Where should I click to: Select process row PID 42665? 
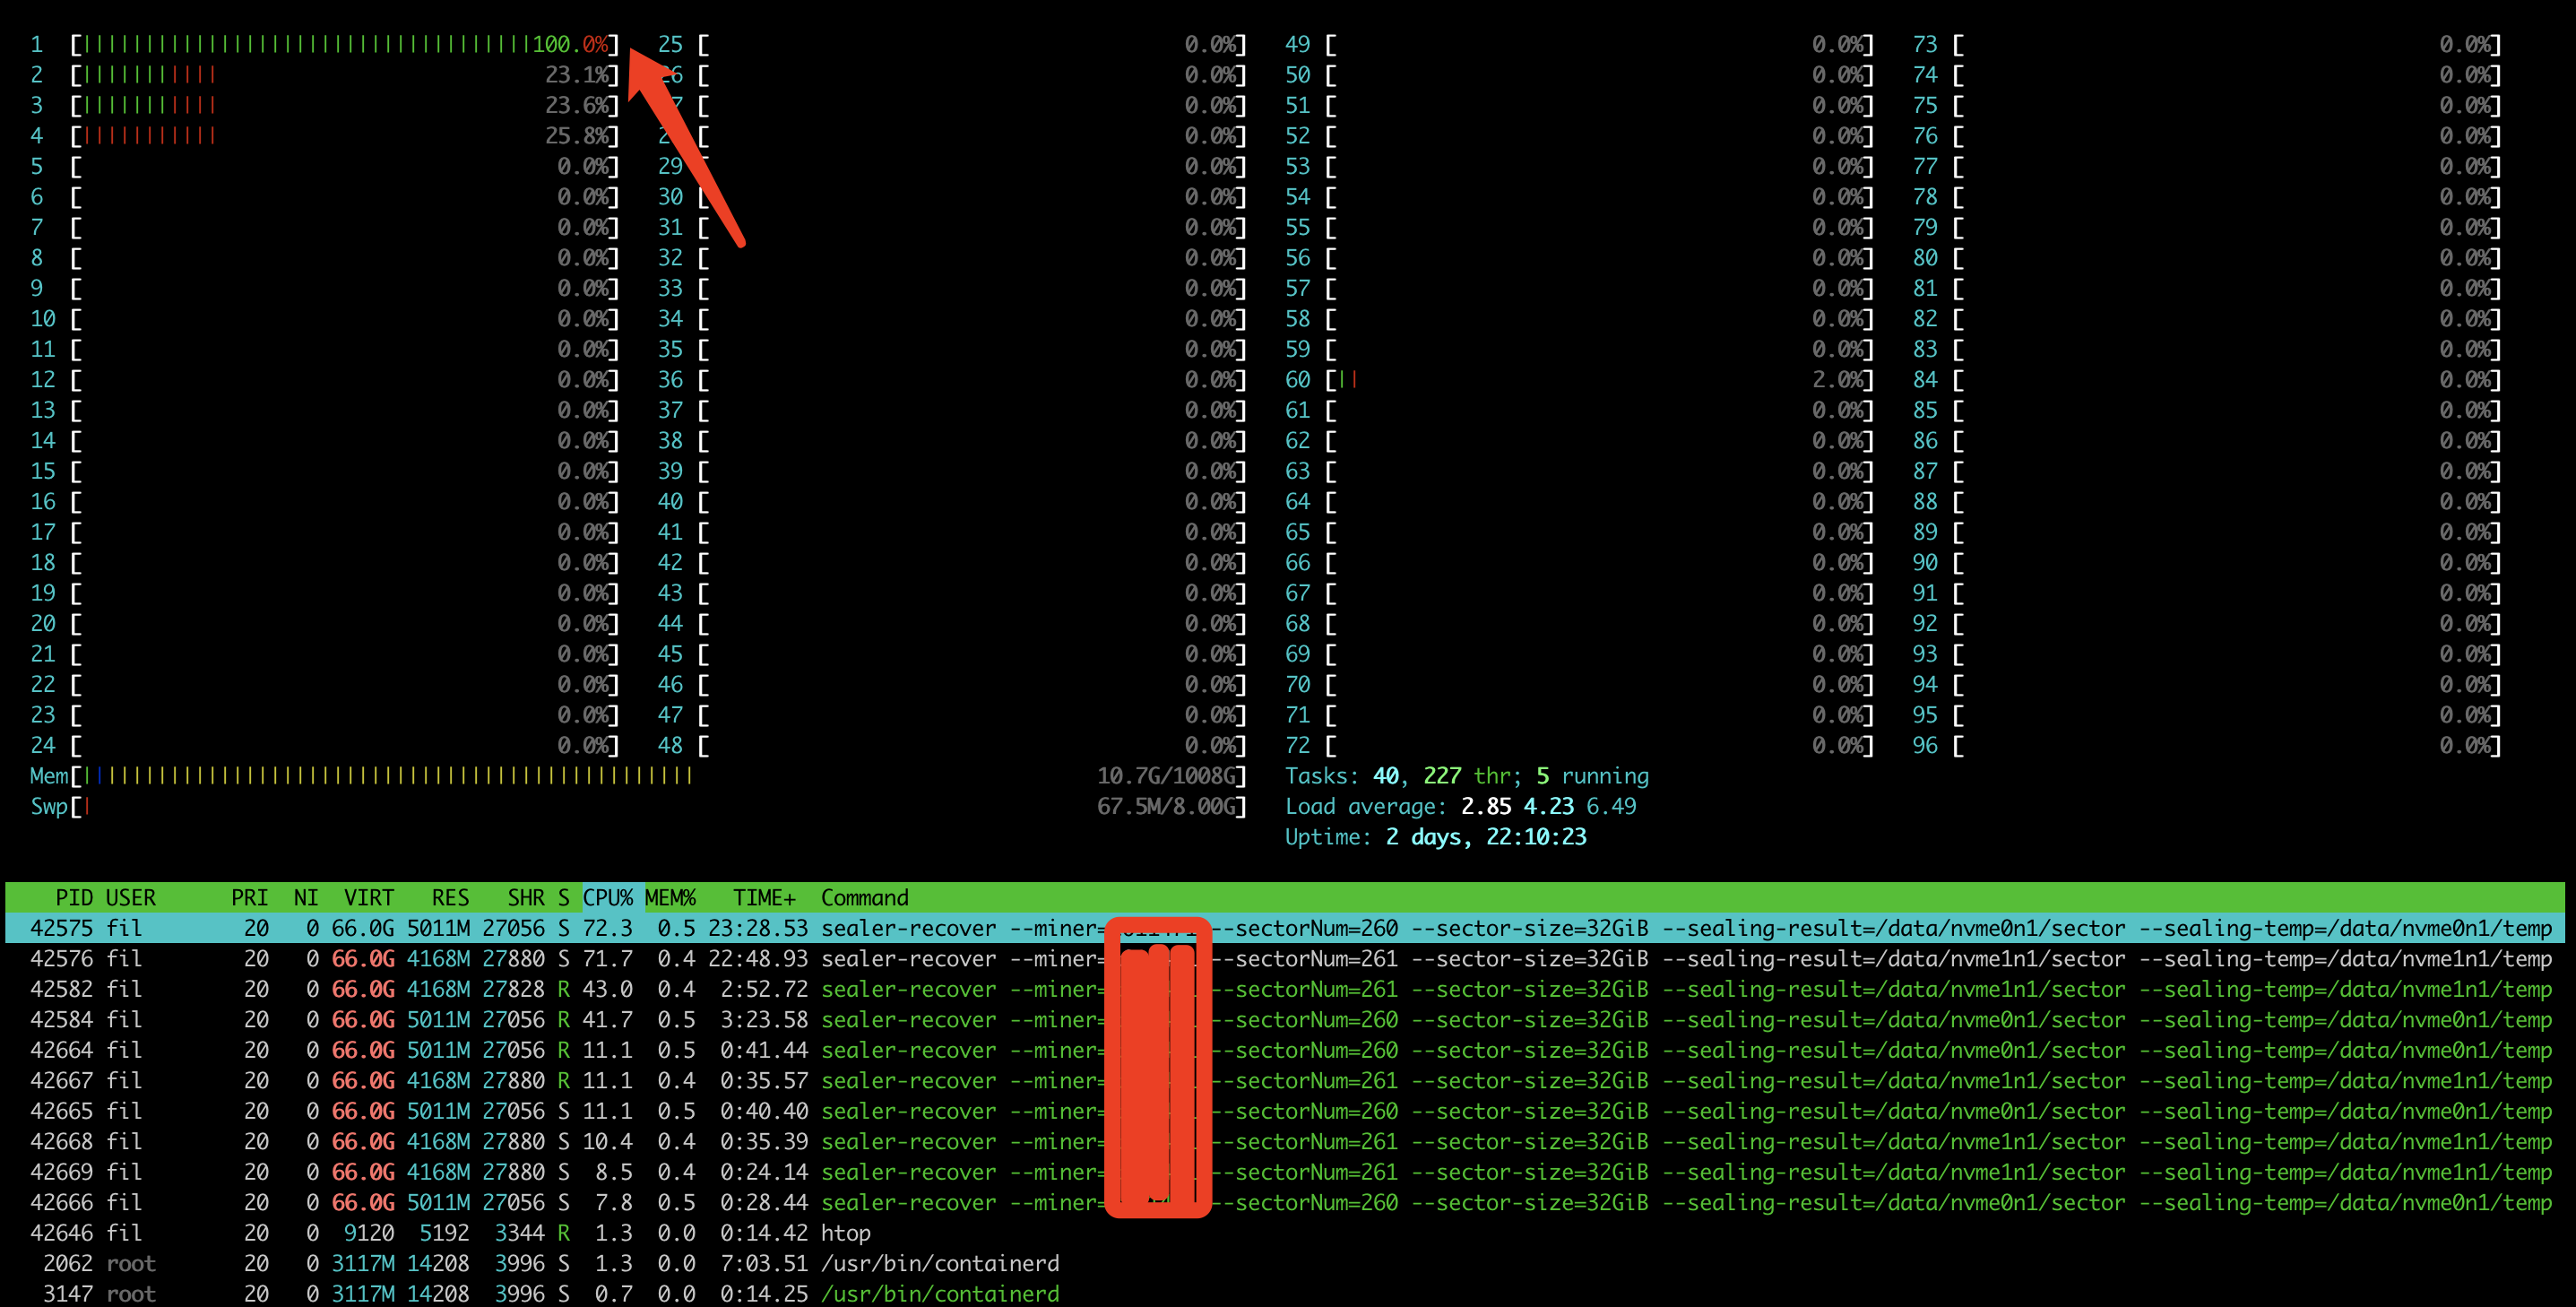pos(1285,1111)
